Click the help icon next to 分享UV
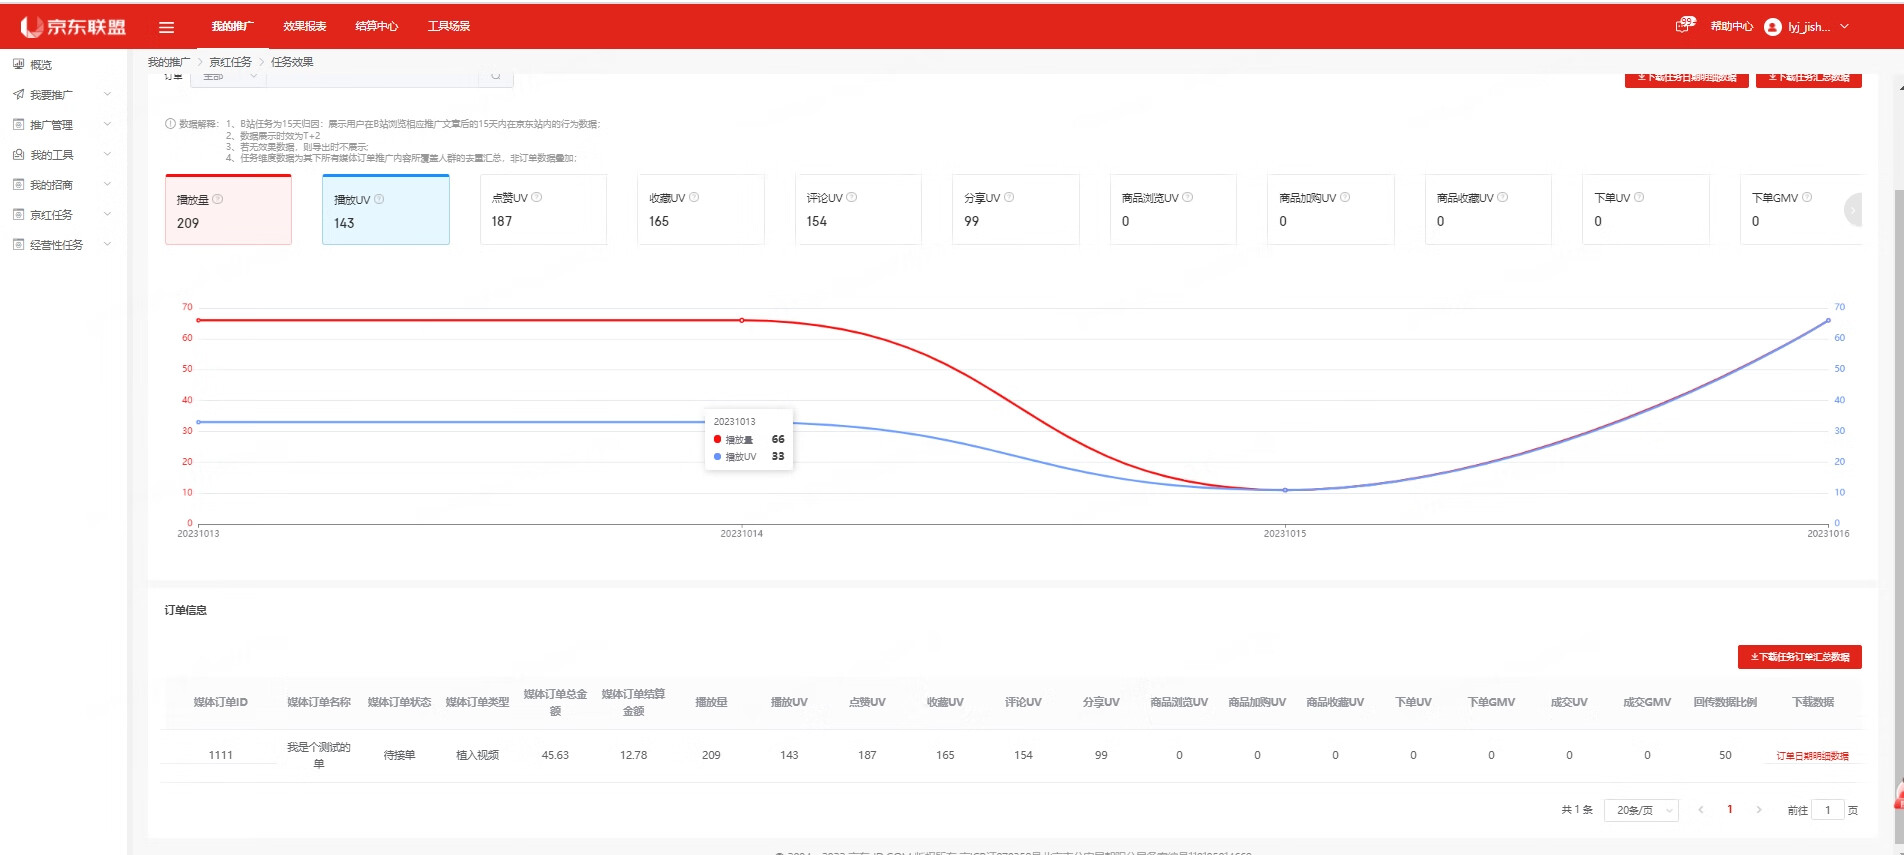This screenshot has height=855, width=1904. pos(1009,197)
